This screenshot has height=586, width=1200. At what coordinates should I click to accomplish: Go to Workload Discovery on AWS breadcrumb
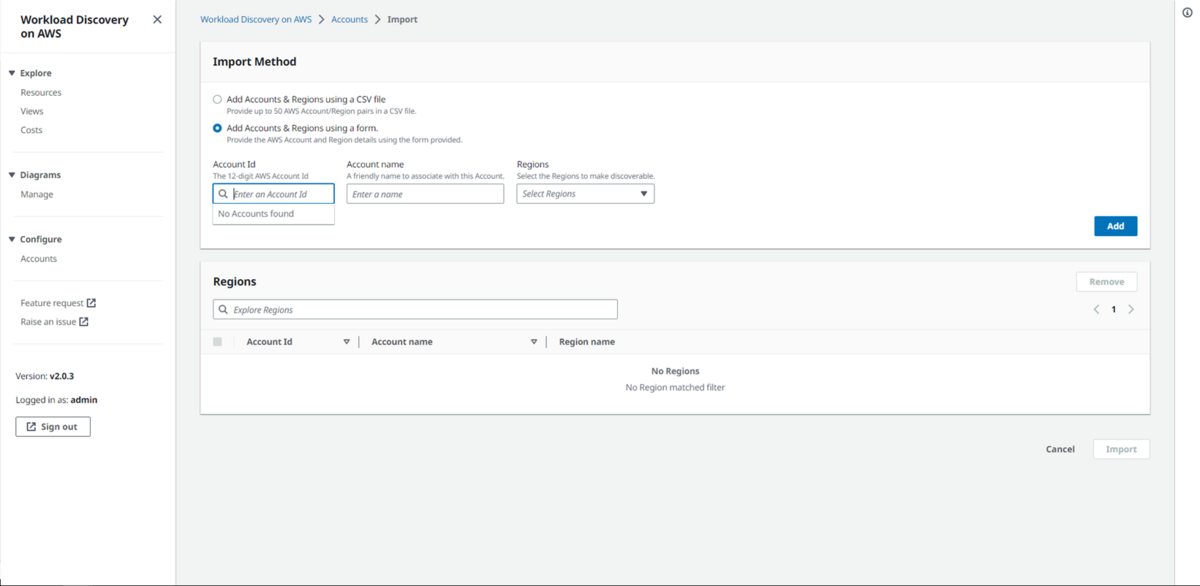(256, 19)
